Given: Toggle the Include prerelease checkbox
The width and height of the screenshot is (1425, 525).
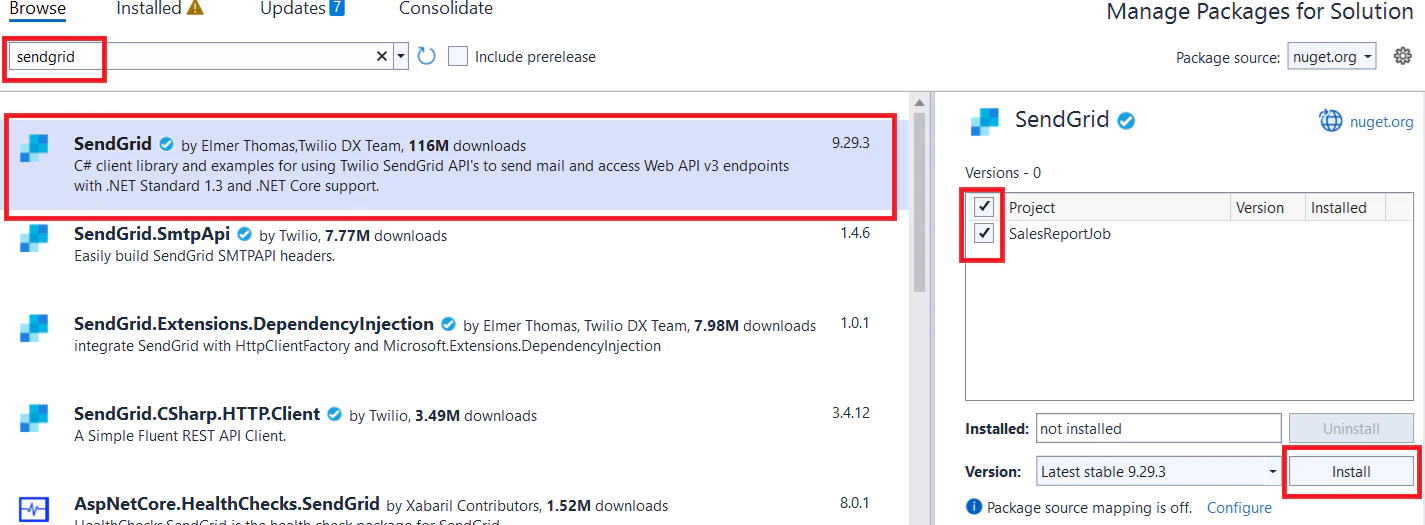Looking at the screenshot, I should (458, 56).
